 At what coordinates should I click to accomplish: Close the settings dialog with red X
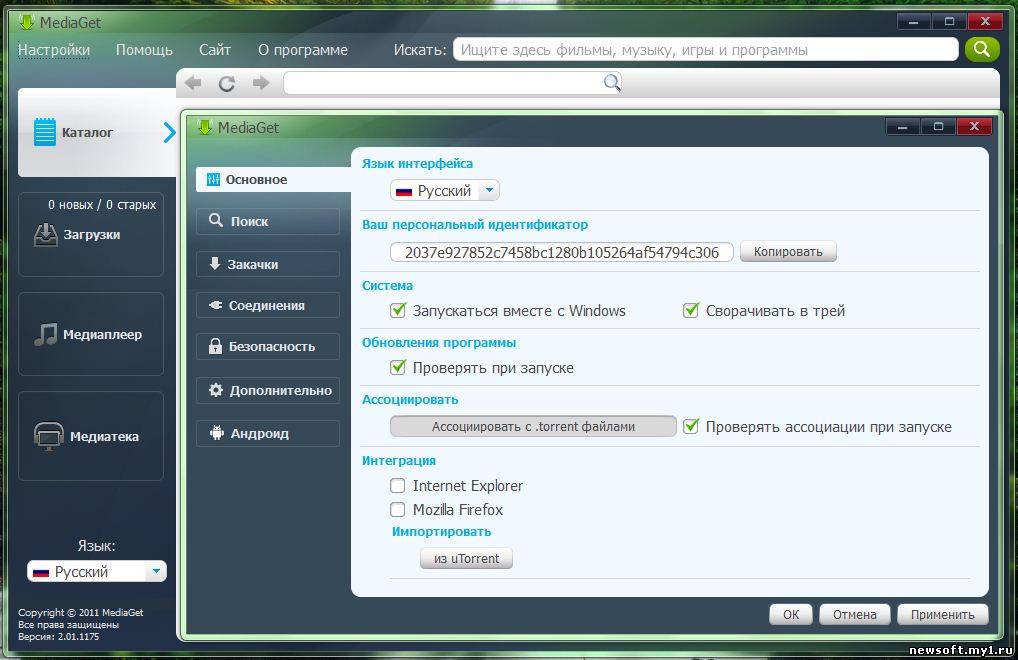pos(974,126)
